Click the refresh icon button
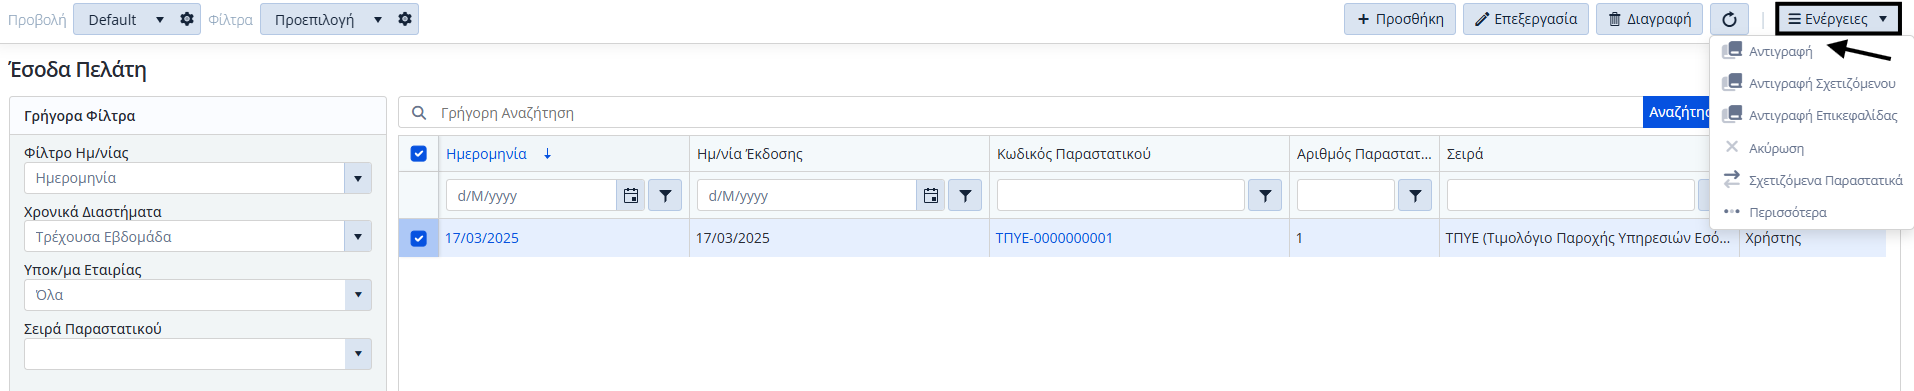This screenshot has width=1914, height=391. coord(1729,19)
